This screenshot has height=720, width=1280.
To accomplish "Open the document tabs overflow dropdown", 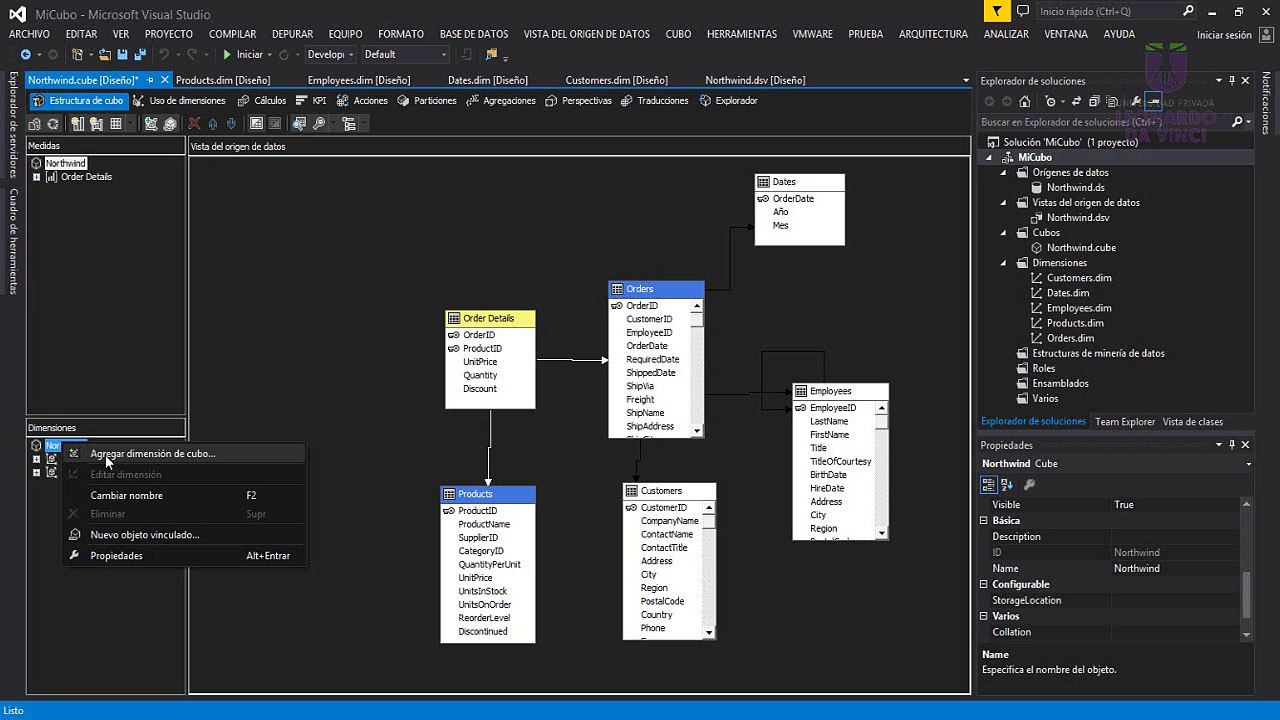I will pos(966,80).
